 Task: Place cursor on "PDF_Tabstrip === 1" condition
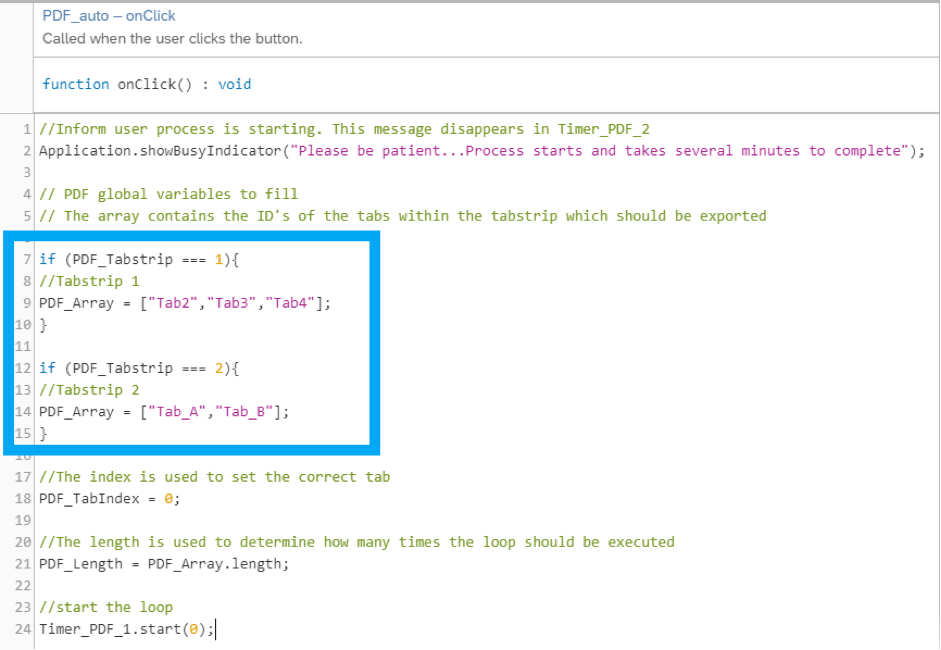click(147, 259)
